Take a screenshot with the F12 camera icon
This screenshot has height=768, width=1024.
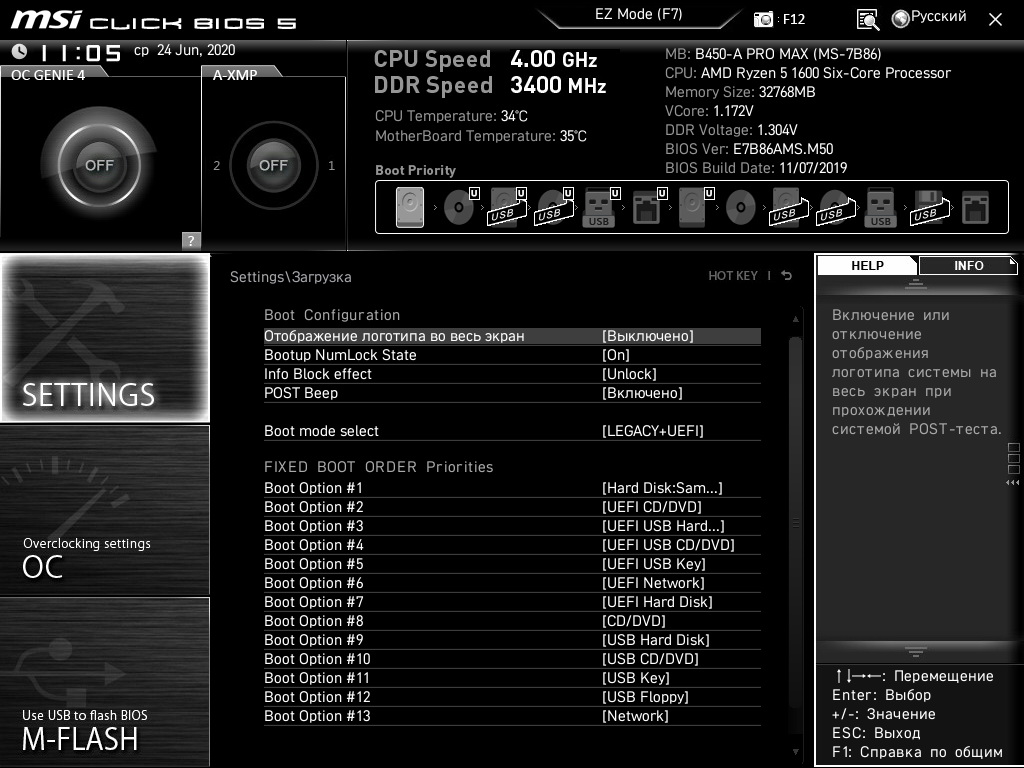[763, 19]
